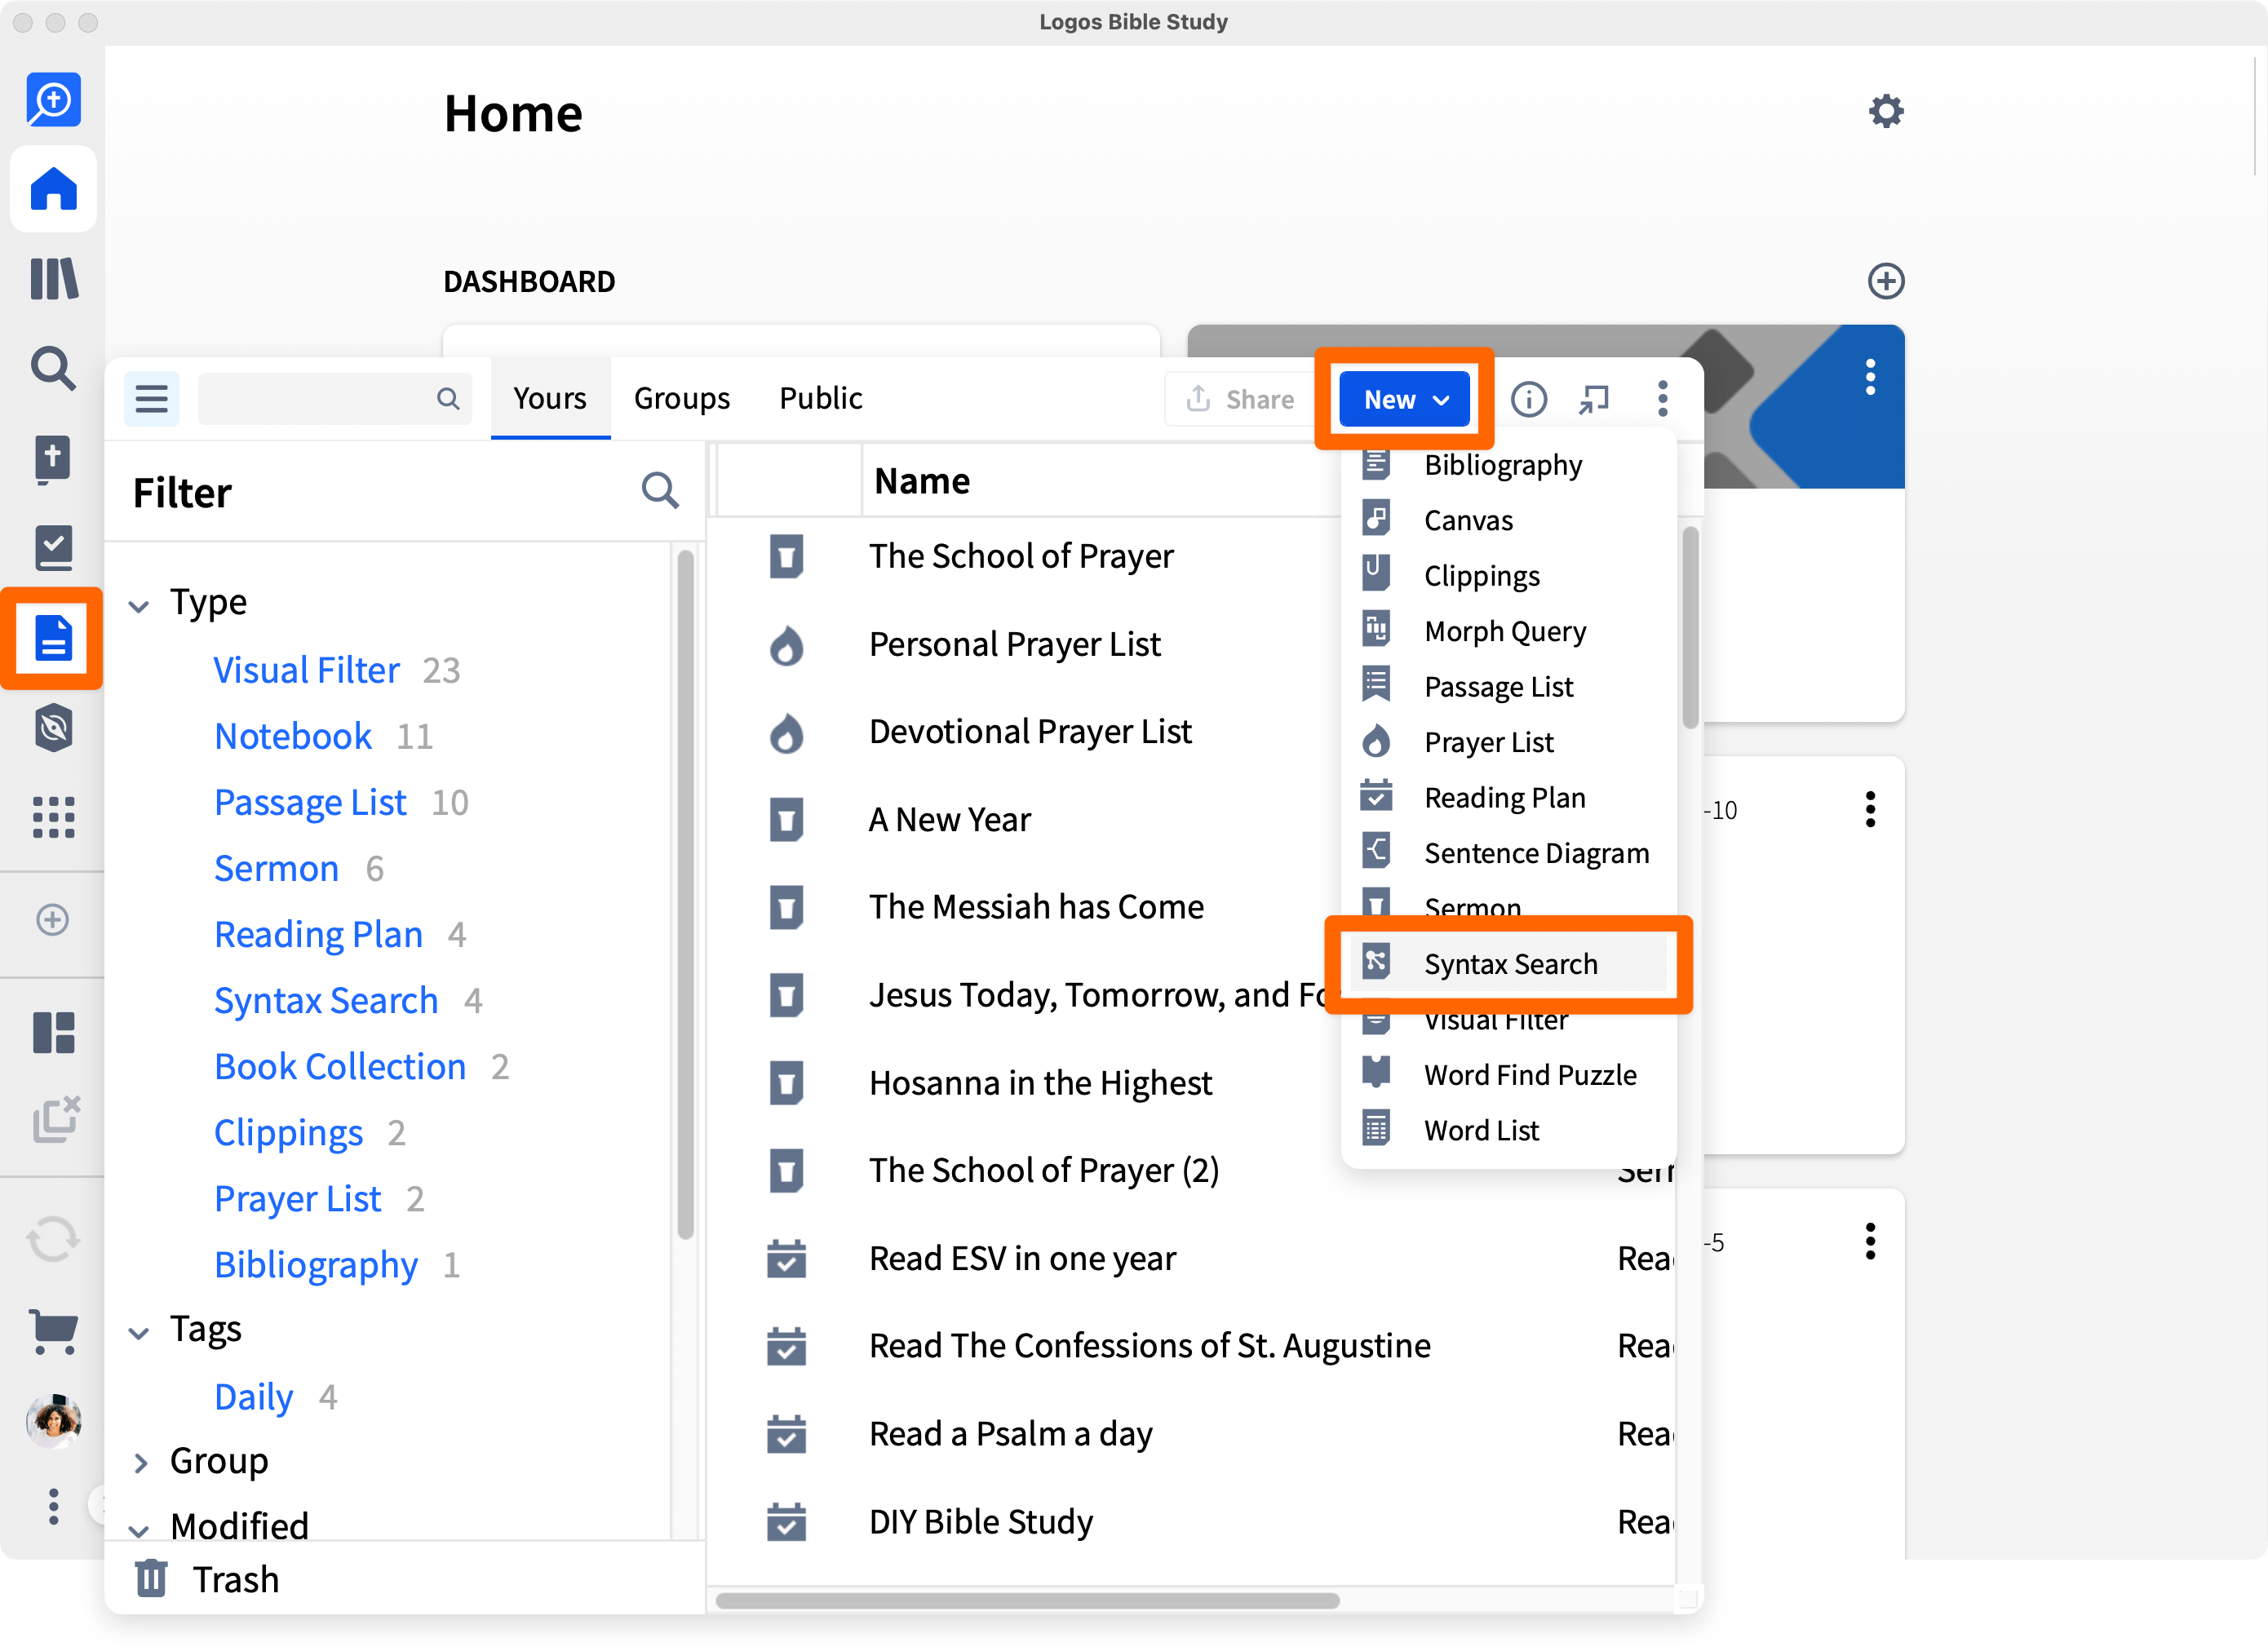This screenshot has height=1651, width=2268.
Task: Choose Word List from New menu
Action: (x=1509, y=1130)
